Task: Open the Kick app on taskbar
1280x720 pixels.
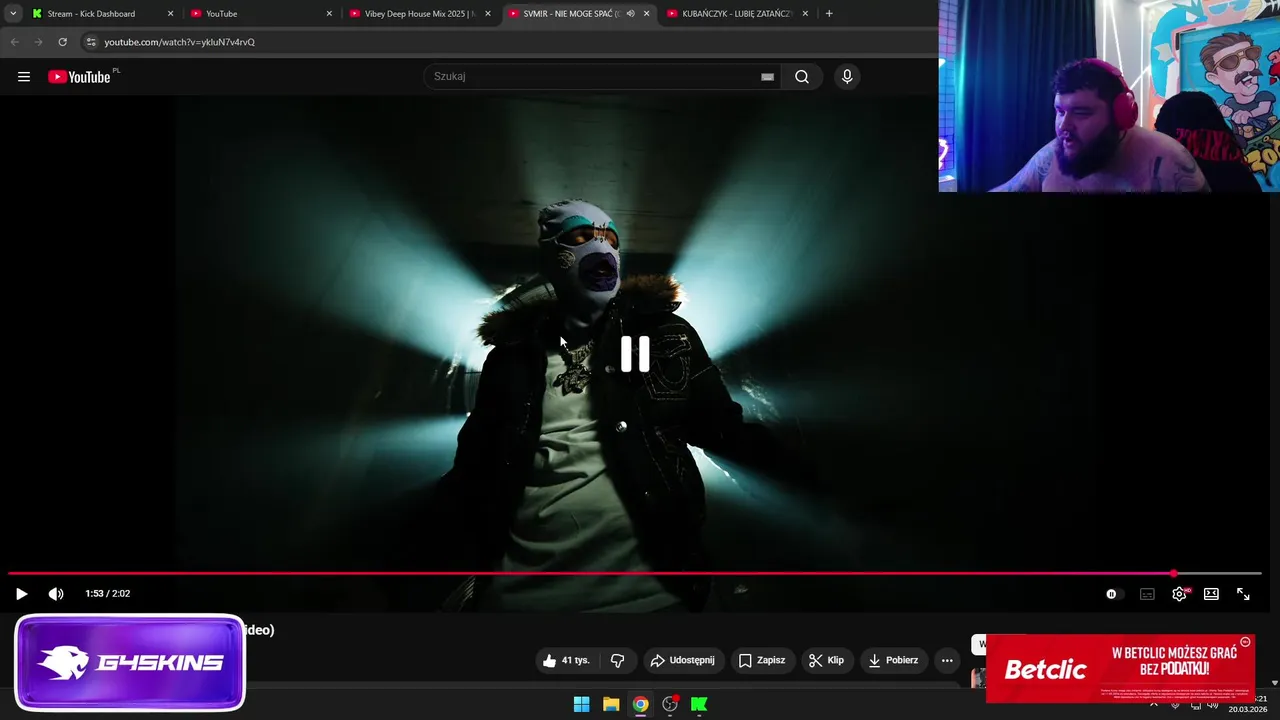Action: tap(699, 704)
